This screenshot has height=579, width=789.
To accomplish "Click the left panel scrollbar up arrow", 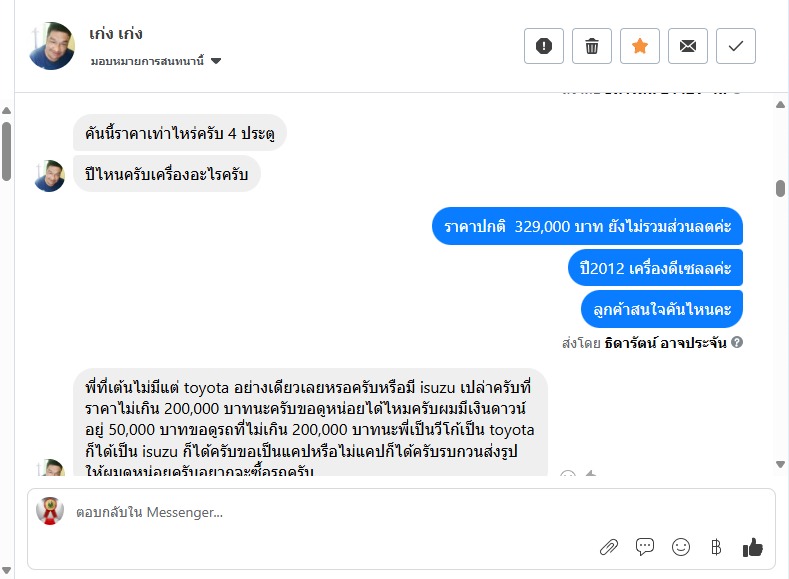I will (x=6, y=110).
